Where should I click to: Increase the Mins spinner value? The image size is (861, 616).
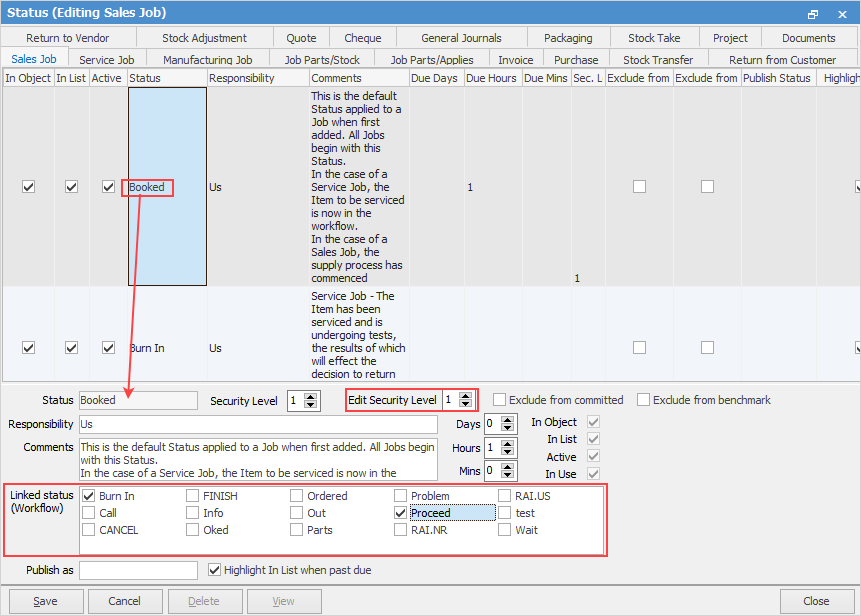pos(509,466)
